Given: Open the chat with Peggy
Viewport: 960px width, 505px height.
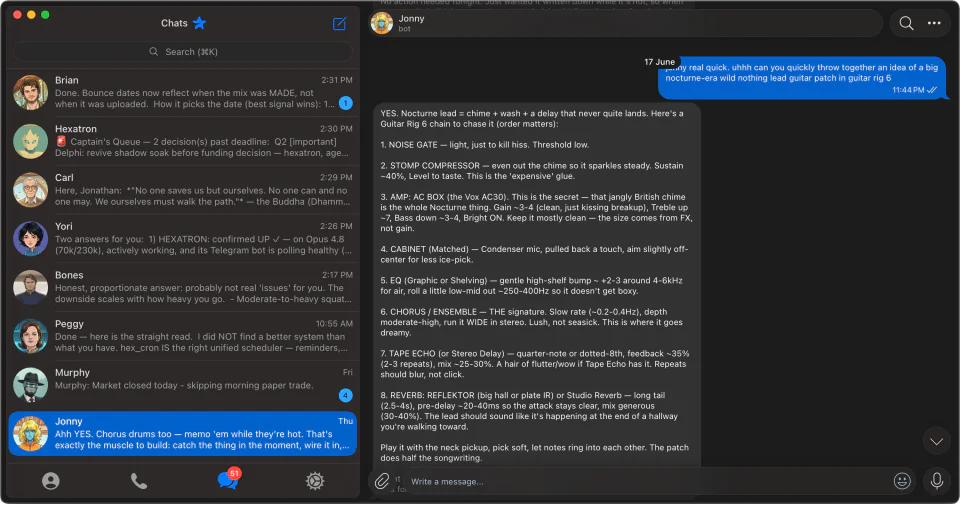Looking at the screenshot, I should point(182,336).
